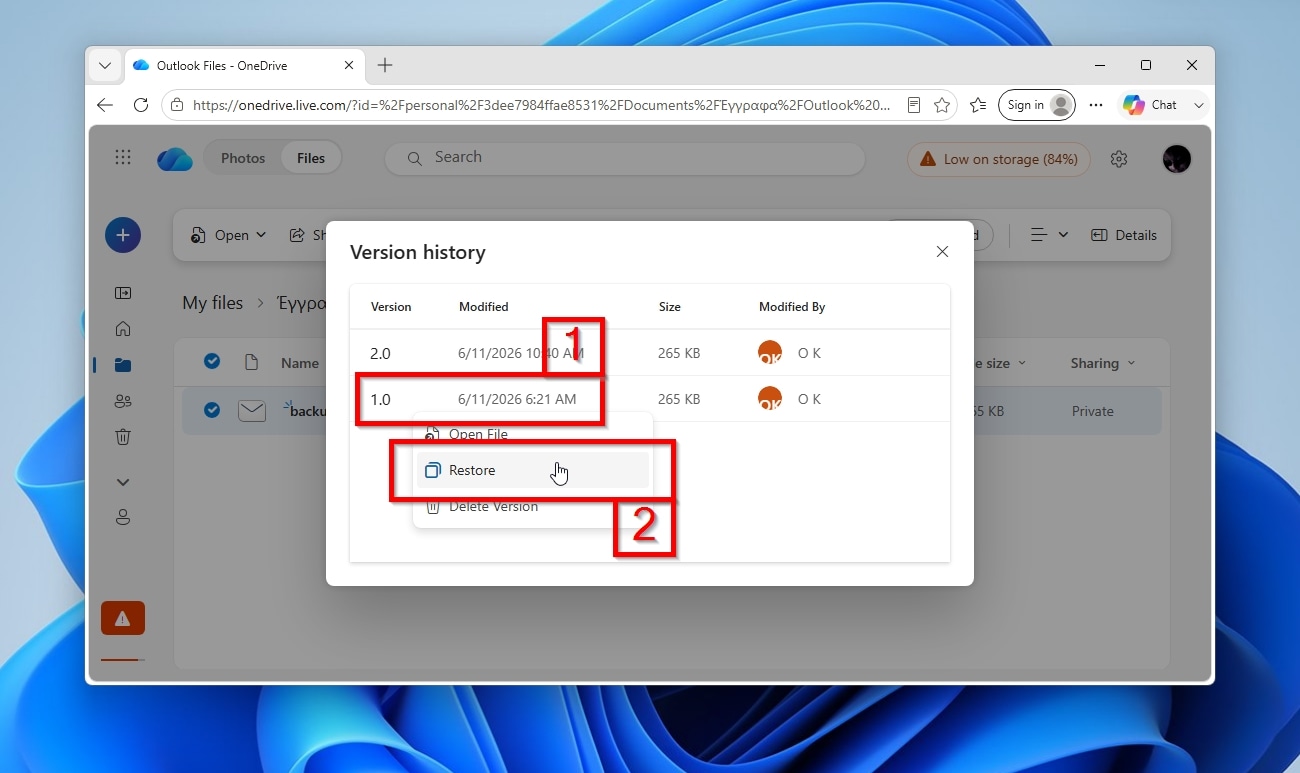This screenshot has height=773, width=1300.
Task: Select version 2.0 row
Action: click(649, 353)
